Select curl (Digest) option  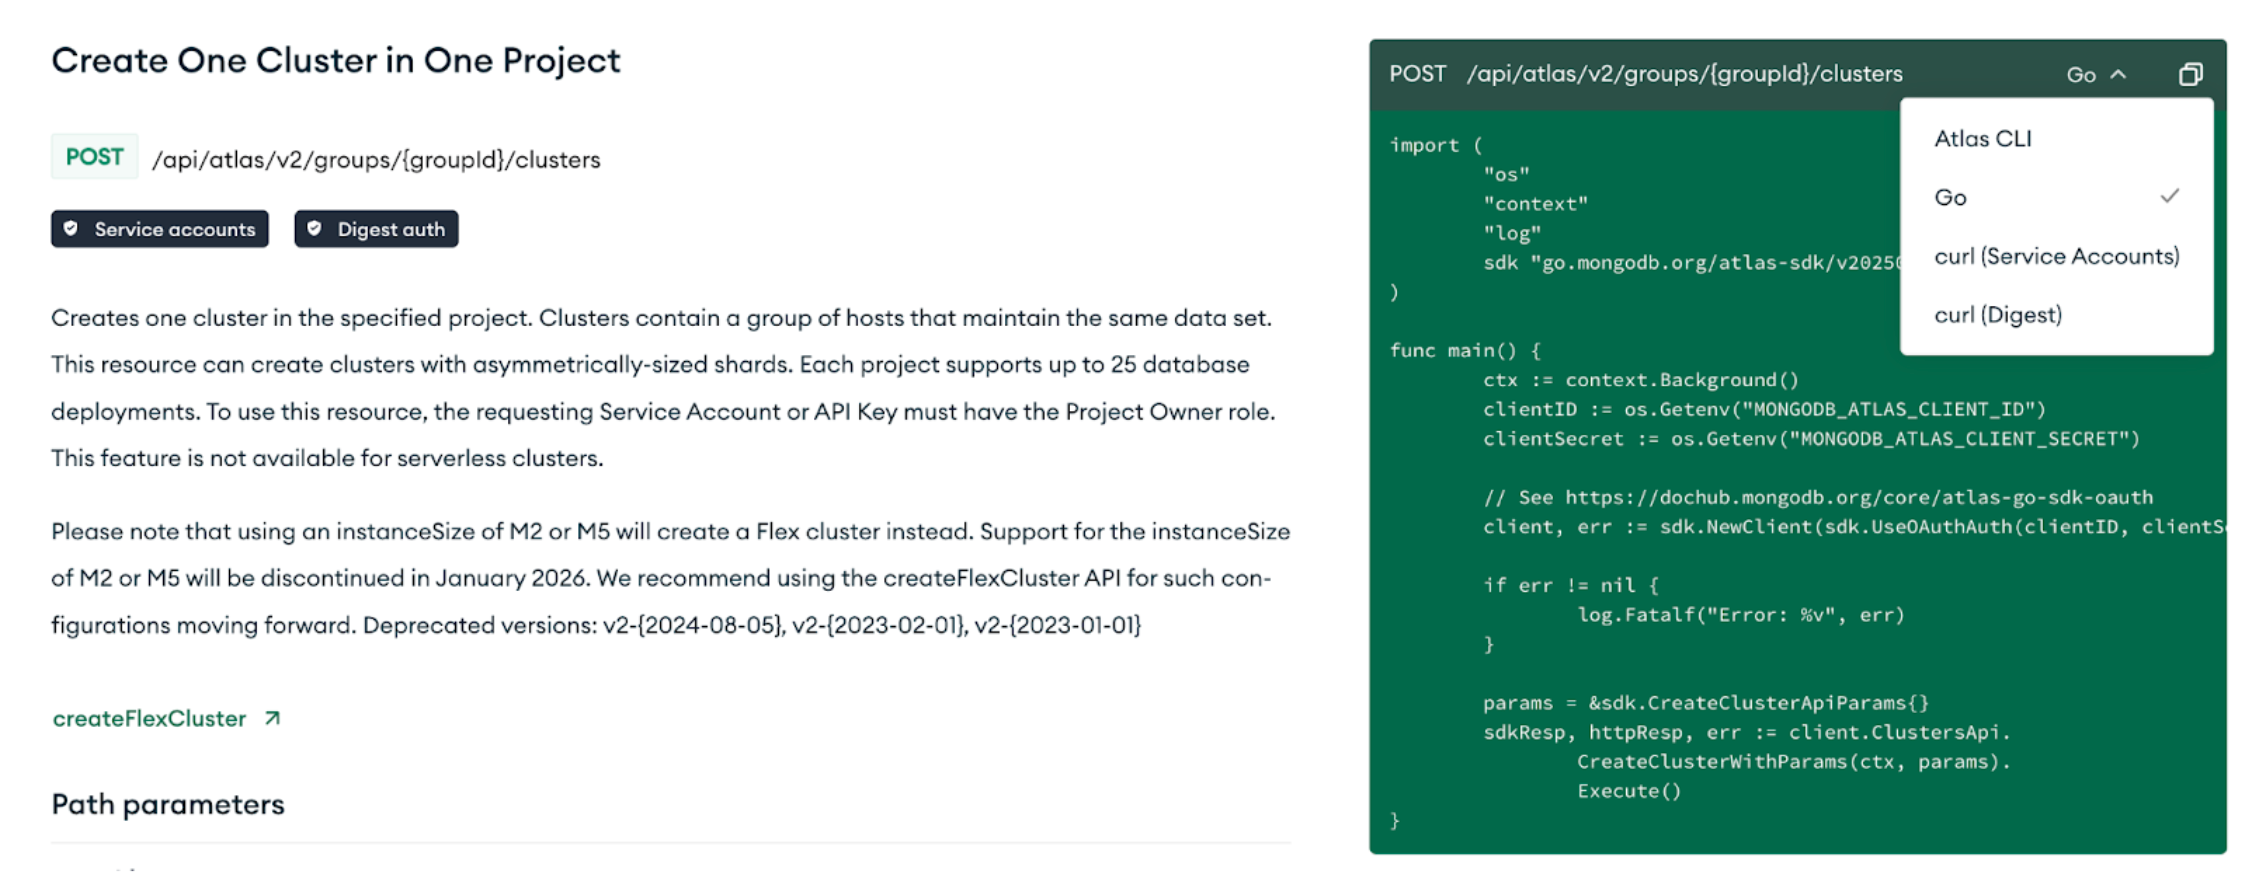2056,315
